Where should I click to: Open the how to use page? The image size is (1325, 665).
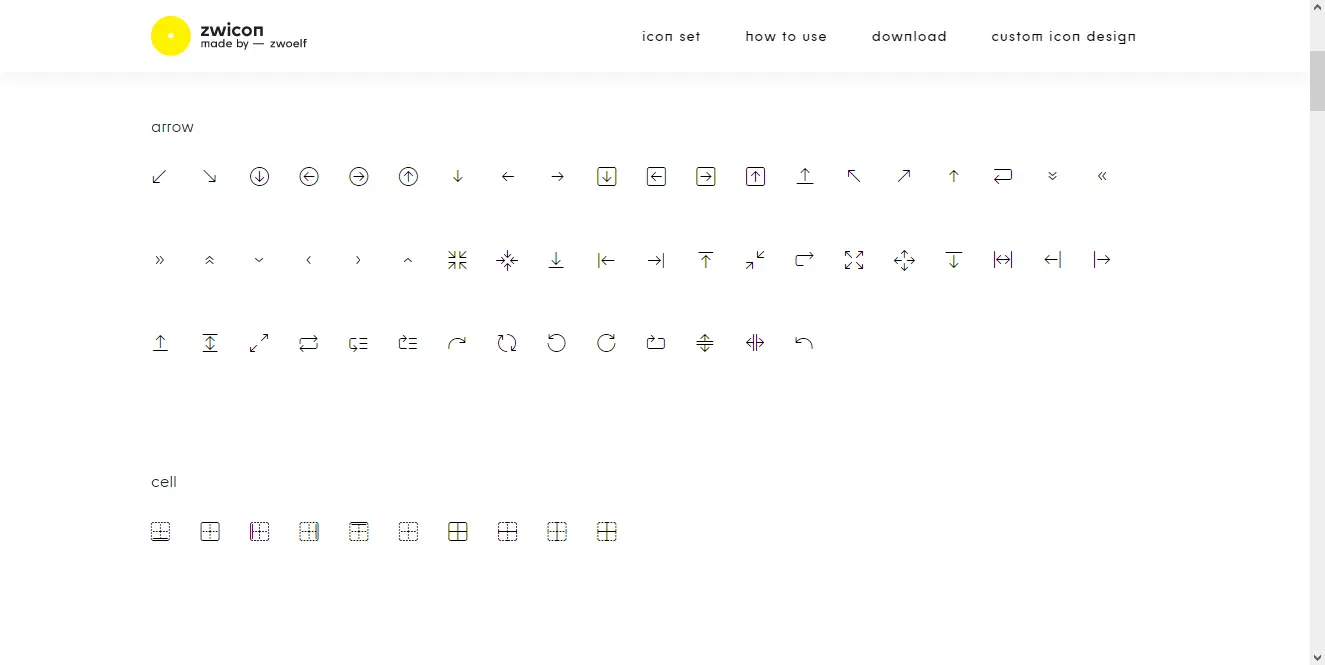pyautogui.click(x=786, y=37)
